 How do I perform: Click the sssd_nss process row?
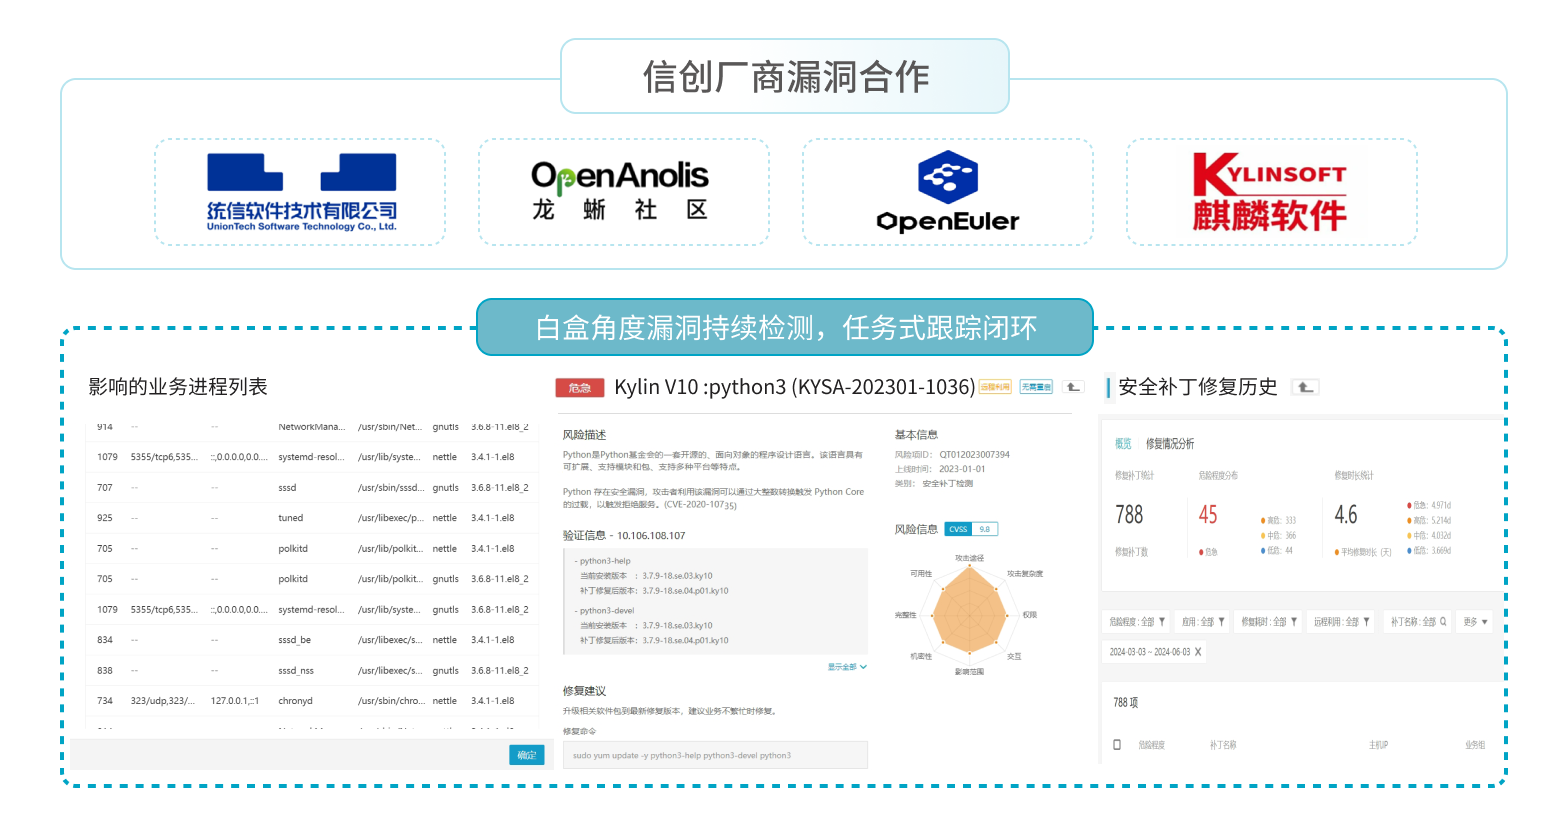click(x=313, y=671)
